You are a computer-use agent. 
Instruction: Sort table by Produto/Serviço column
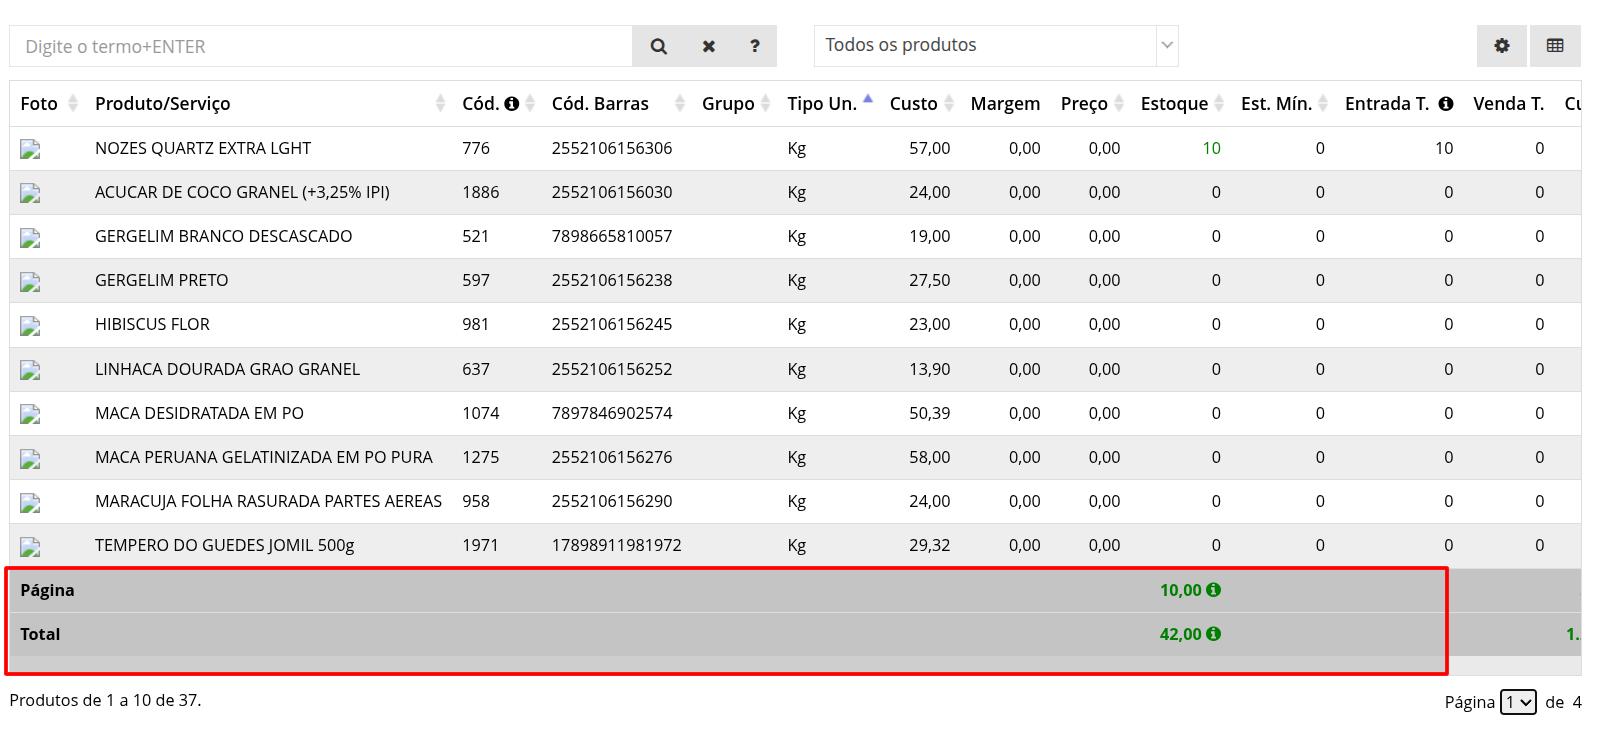tap(163, 104)
